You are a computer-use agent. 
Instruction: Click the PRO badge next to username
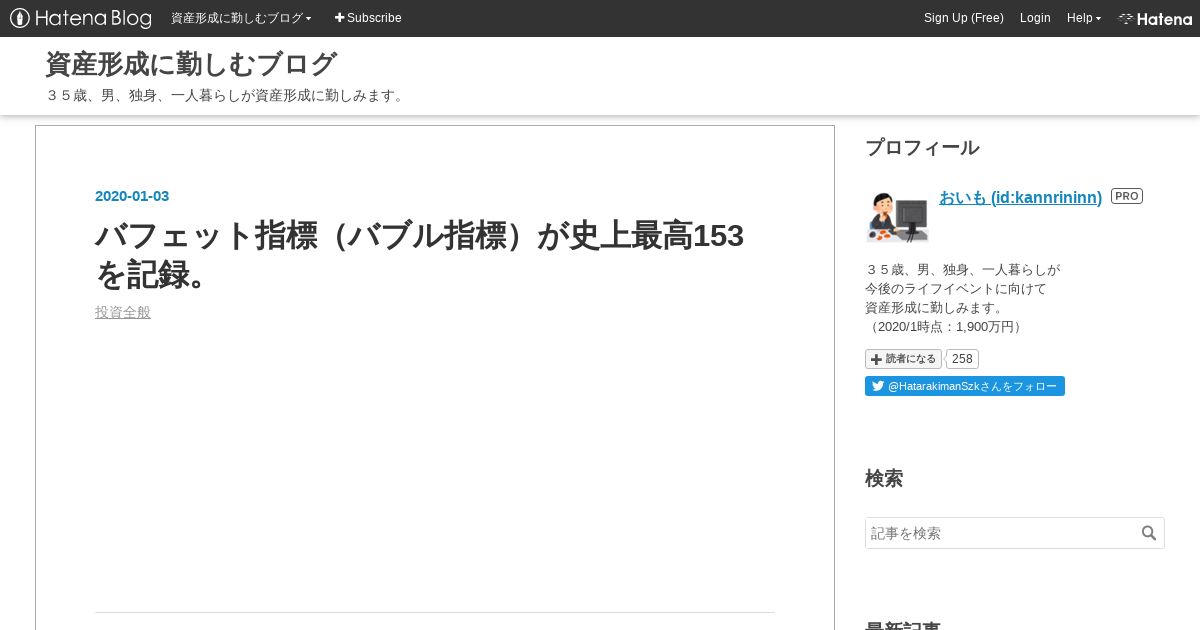(1127, 196)
